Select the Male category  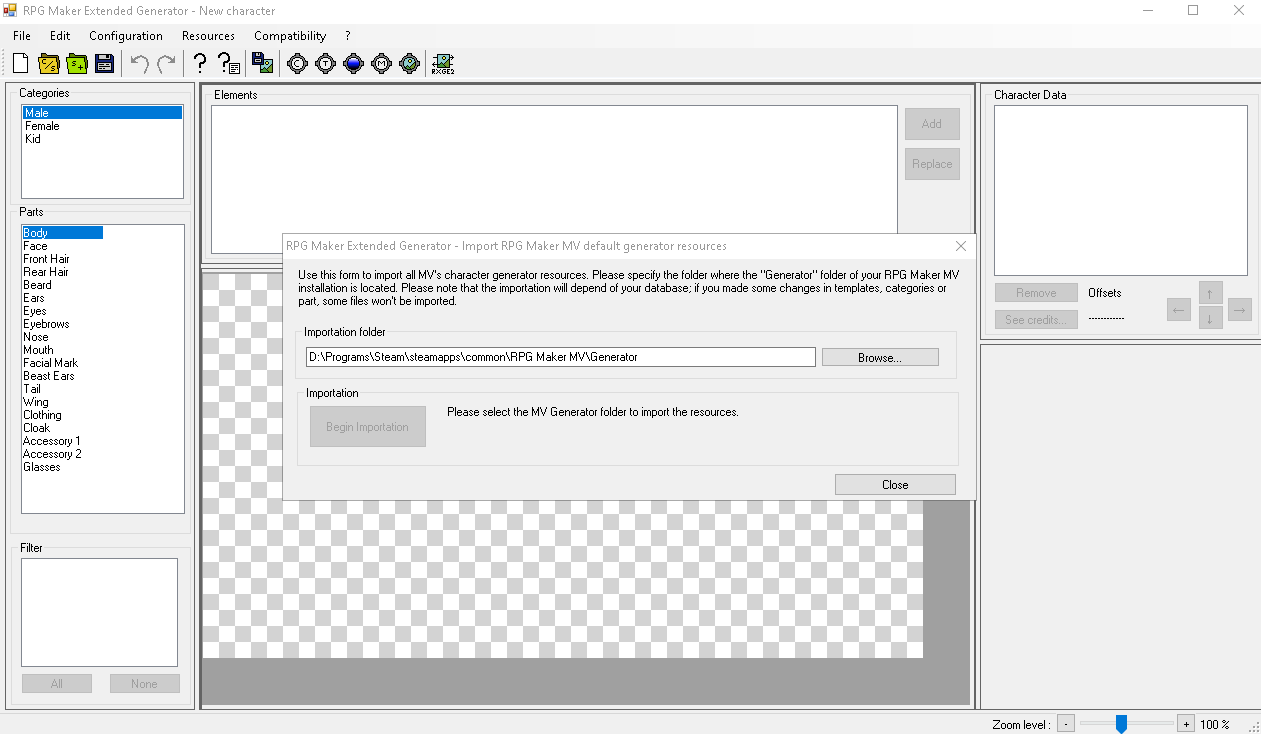[x=102, y=113]
